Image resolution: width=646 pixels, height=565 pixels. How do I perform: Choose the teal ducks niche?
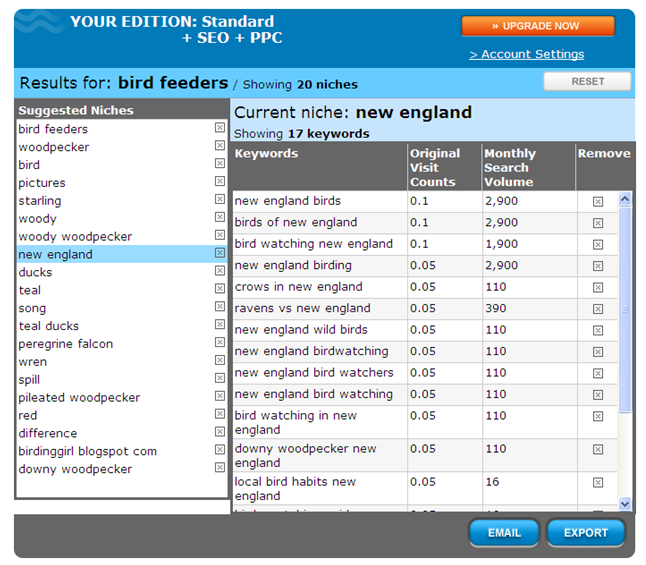tap(49, 326)
